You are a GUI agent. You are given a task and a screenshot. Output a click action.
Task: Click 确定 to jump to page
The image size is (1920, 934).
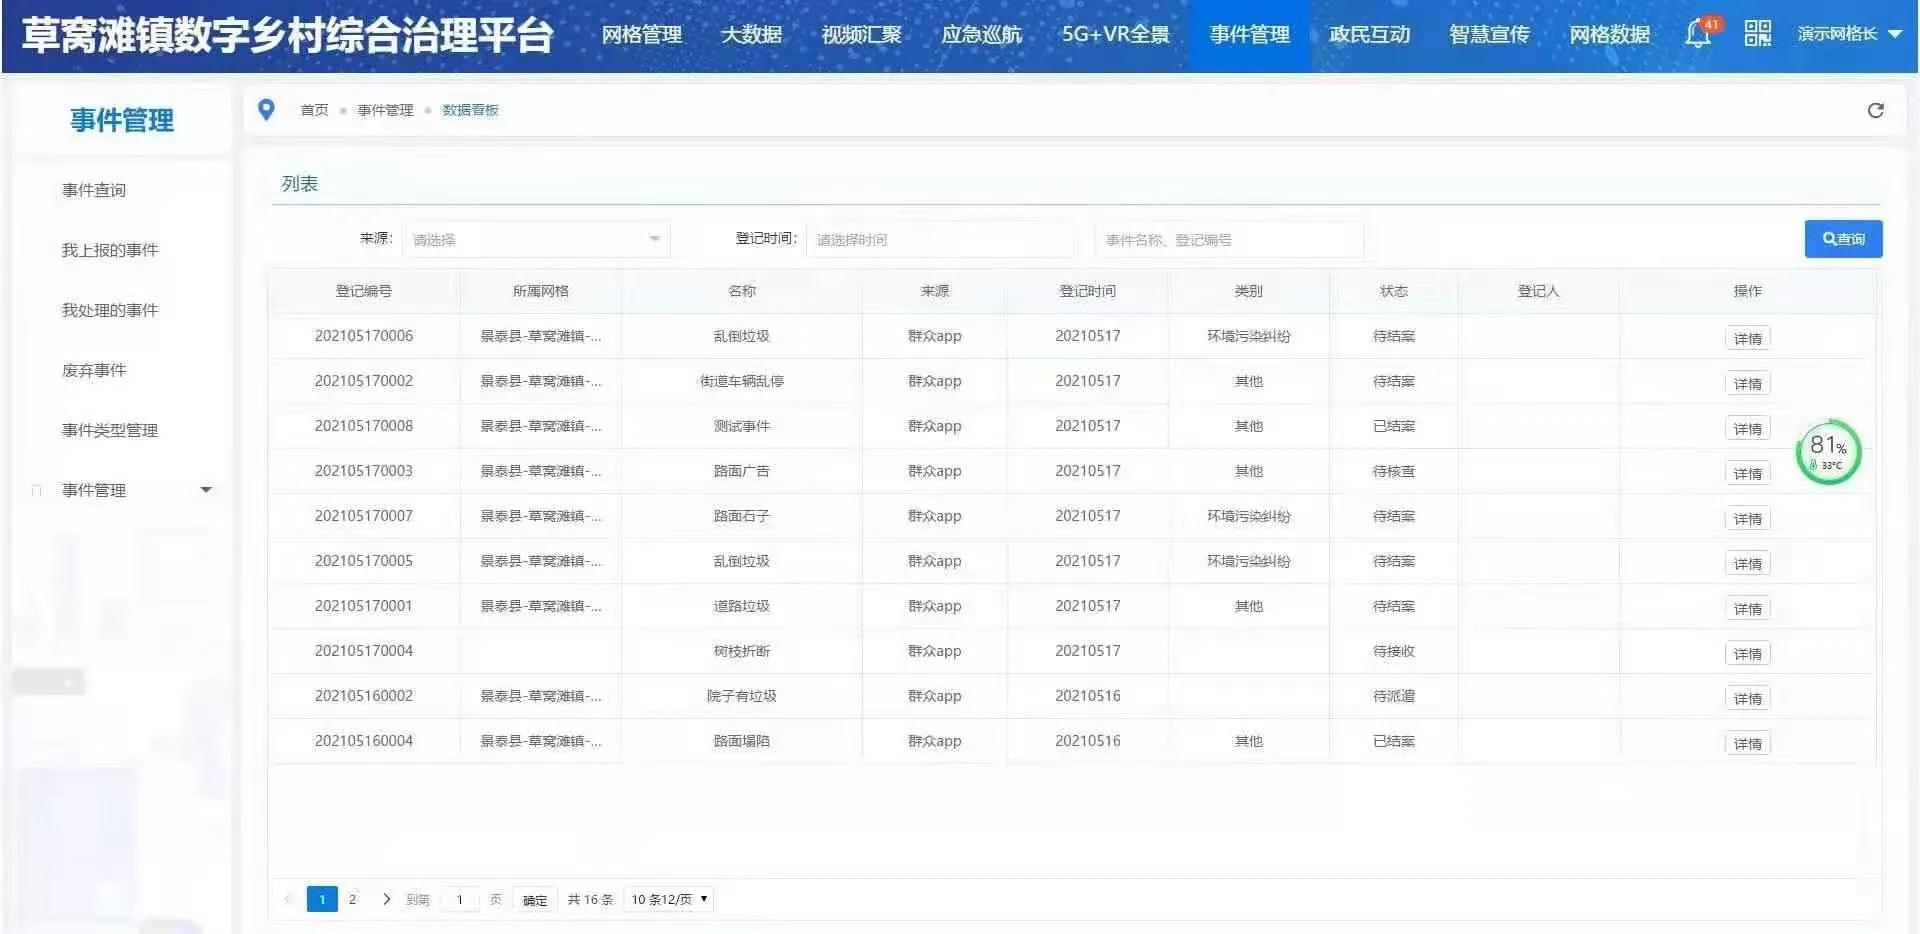(x=535, y=900)
